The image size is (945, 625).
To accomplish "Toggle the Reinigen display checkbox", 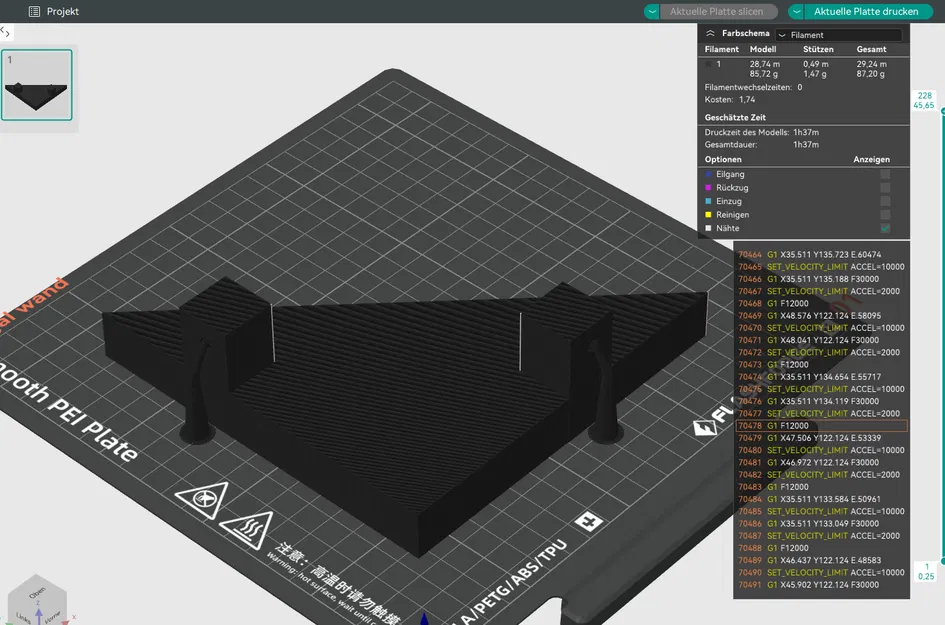I will (885, 215).
